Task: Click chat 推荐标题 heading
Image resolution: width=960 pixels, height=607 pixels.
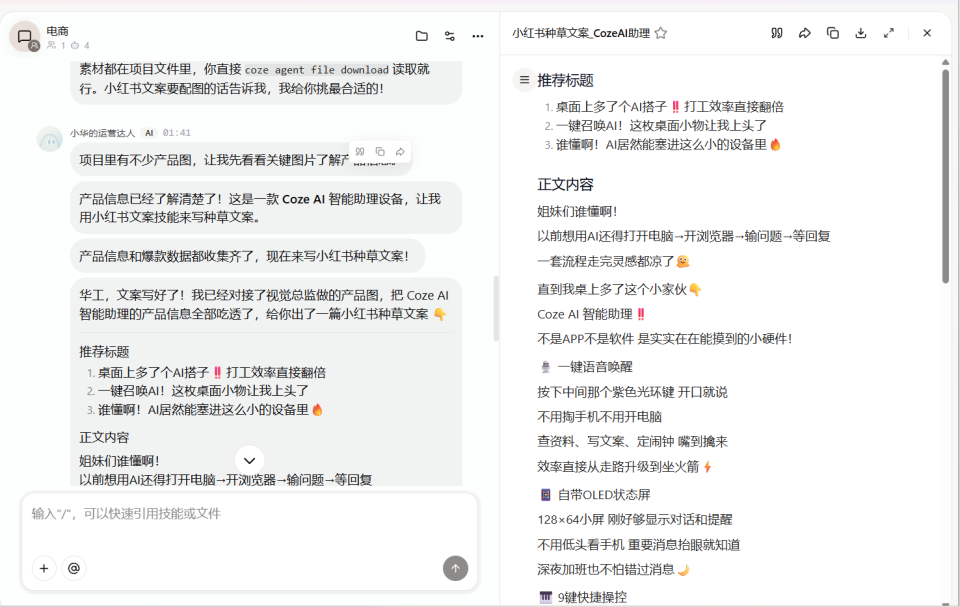Action: (104, 352)
